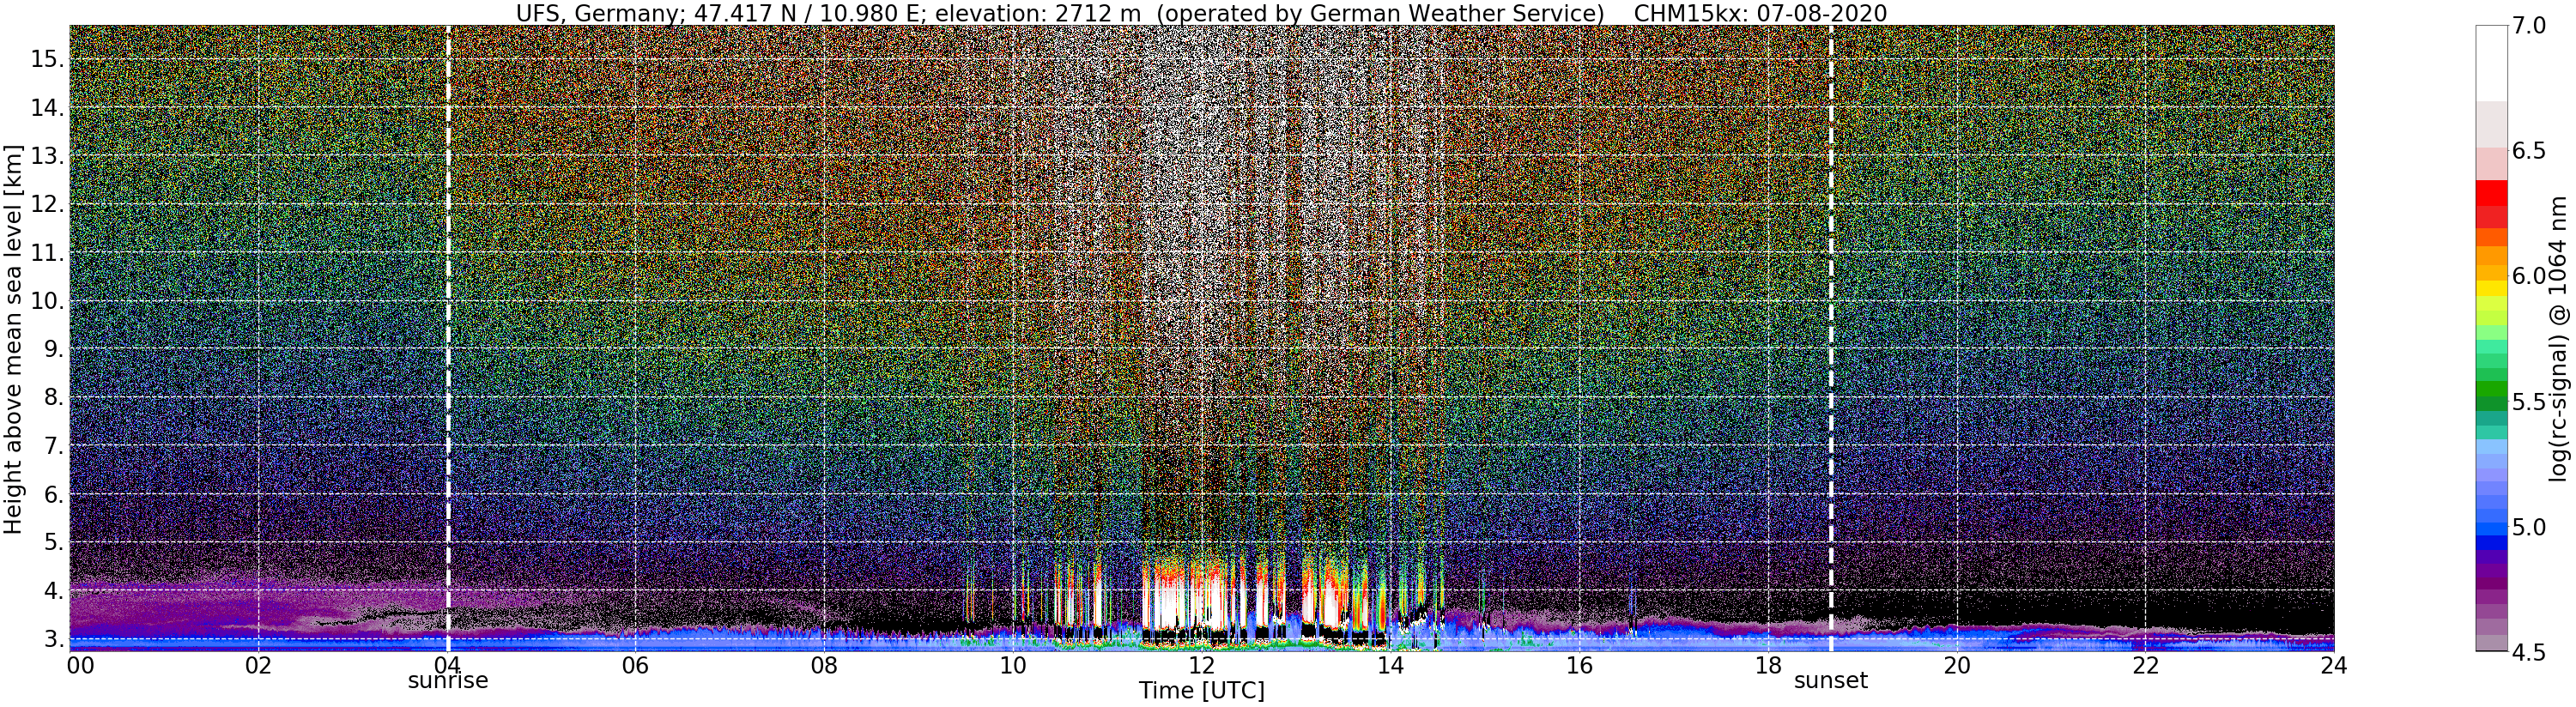Click the height tick label '15.'
Image resolution: width=2576 pixels, height=707 pixels.
(x=46, y=59)
